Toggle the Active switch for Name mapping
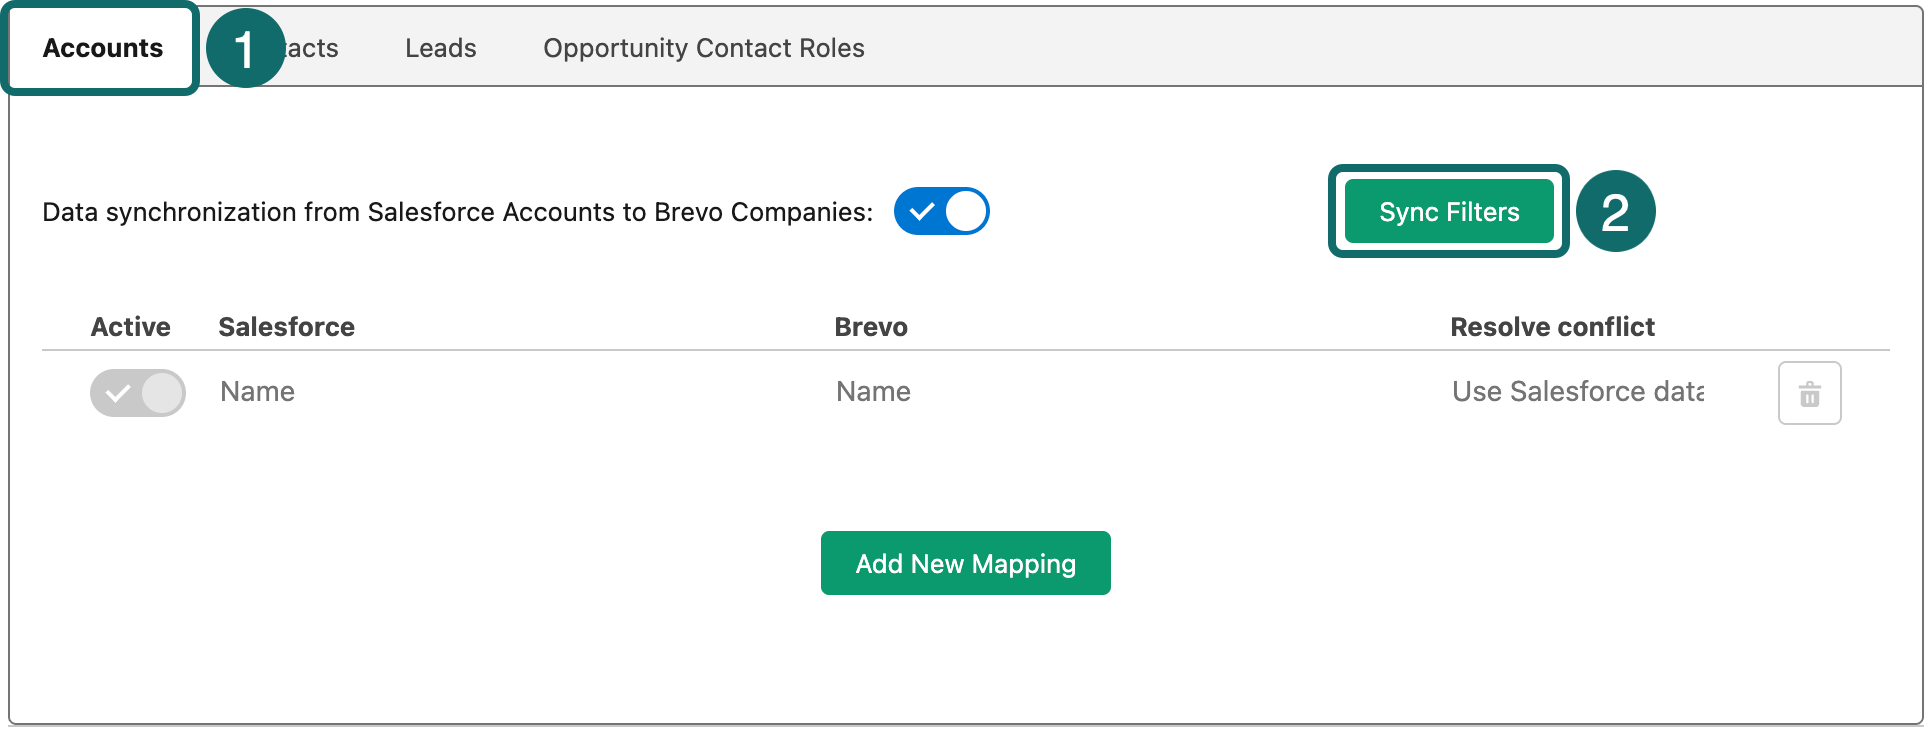This screenshot has width=1932, height=732. tap(138, 393)
